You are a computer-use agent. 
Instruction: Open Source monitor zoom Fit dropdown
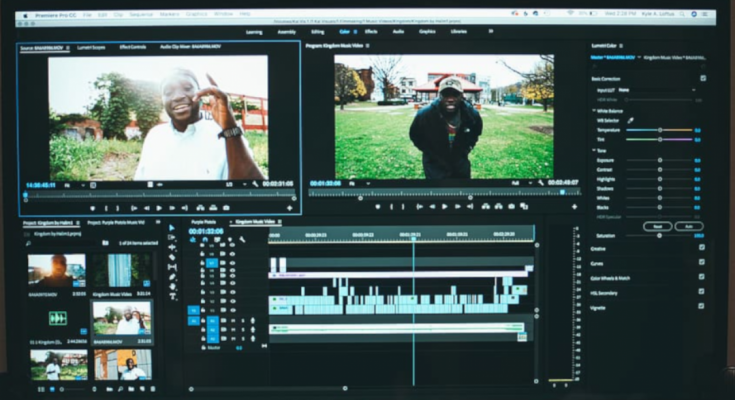[74, 185]
